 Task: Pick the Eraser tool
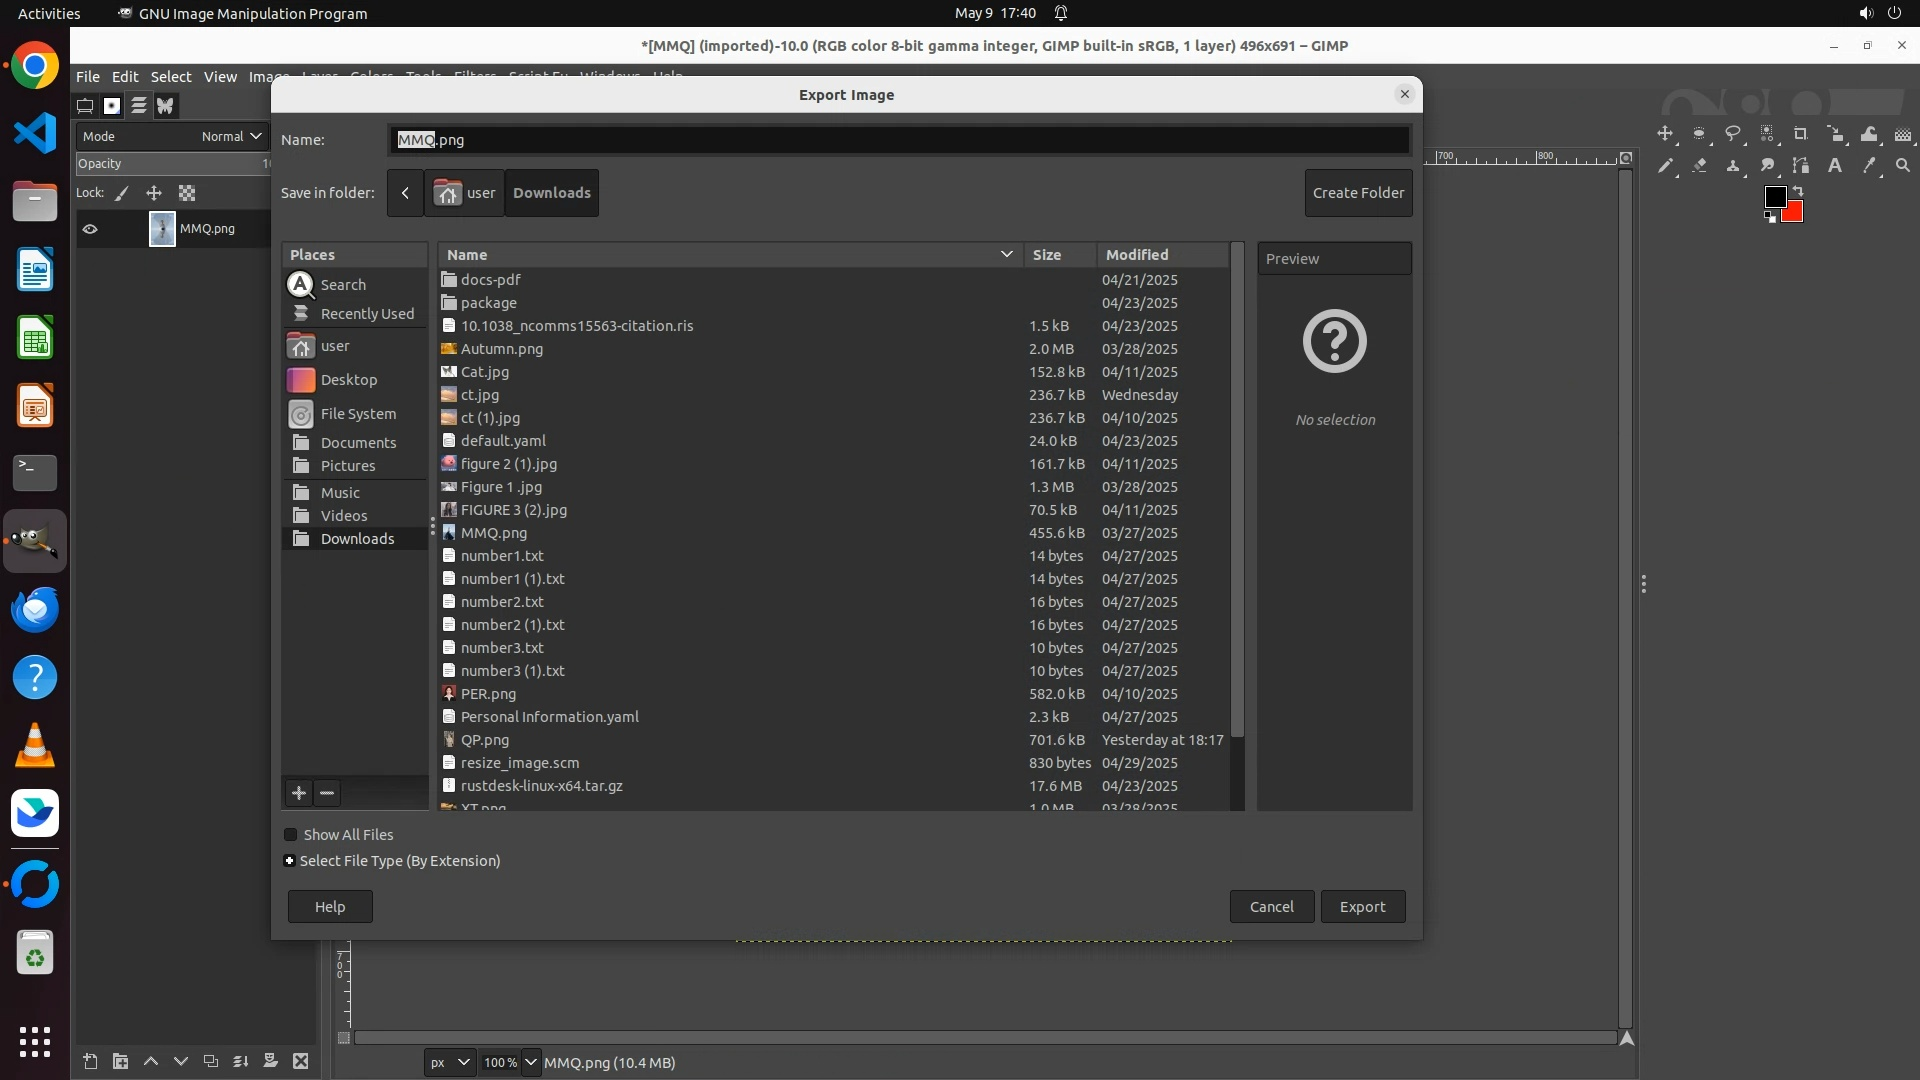1699,166
